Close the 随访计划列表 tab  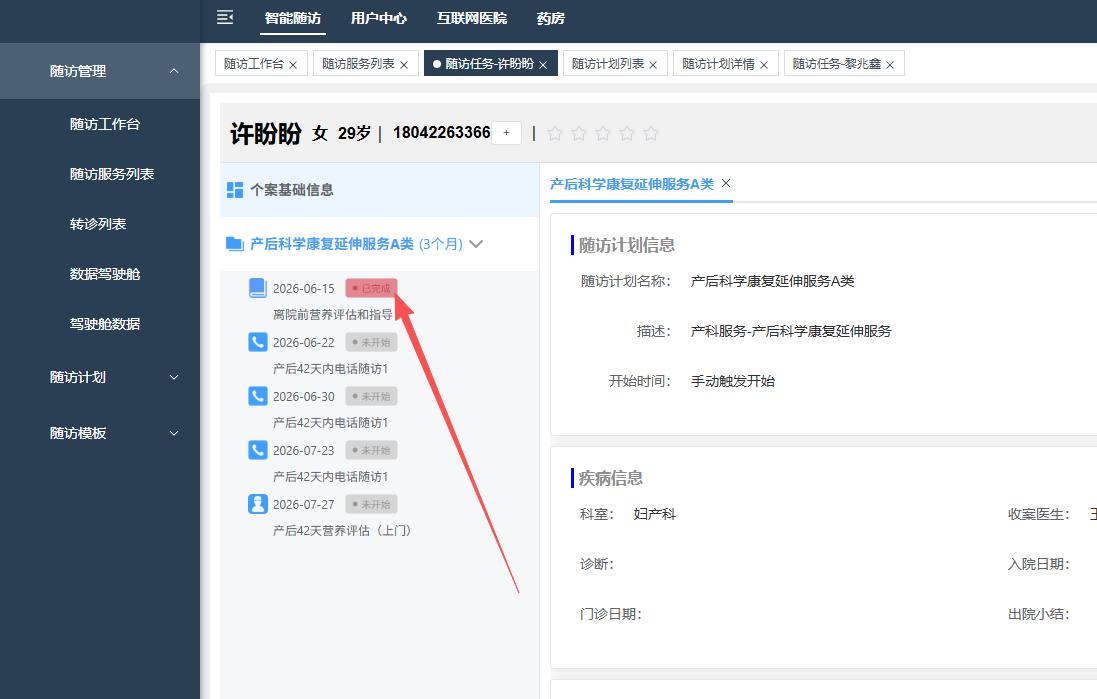[653, 64]
